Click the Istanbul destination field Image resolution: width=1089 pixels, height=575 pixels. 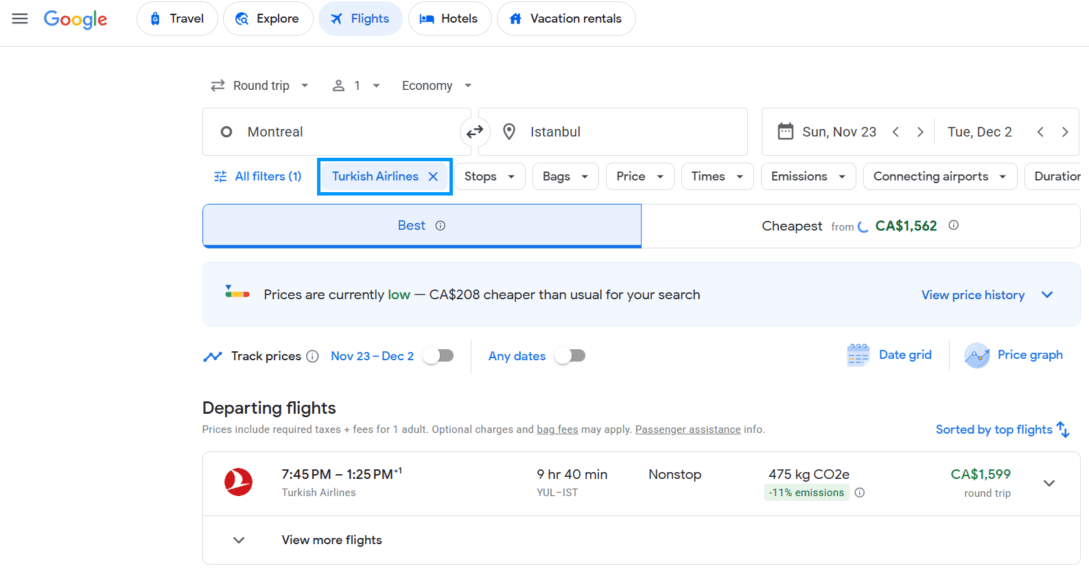613,132
